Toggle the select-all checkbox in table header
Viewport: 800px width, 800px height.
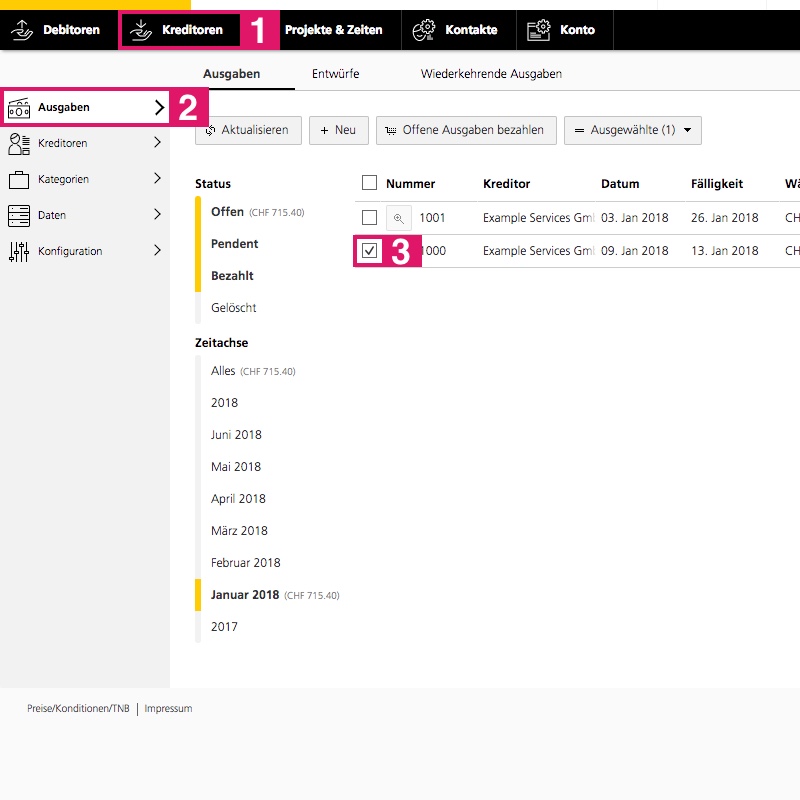point(369,183)
